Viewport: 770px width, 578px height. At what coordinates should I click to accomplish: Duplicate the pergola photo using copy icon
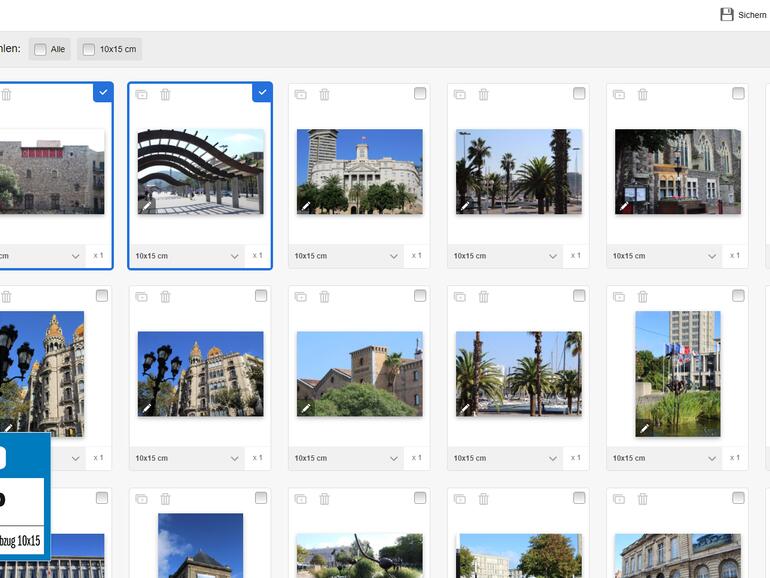[x=142, y=95]
